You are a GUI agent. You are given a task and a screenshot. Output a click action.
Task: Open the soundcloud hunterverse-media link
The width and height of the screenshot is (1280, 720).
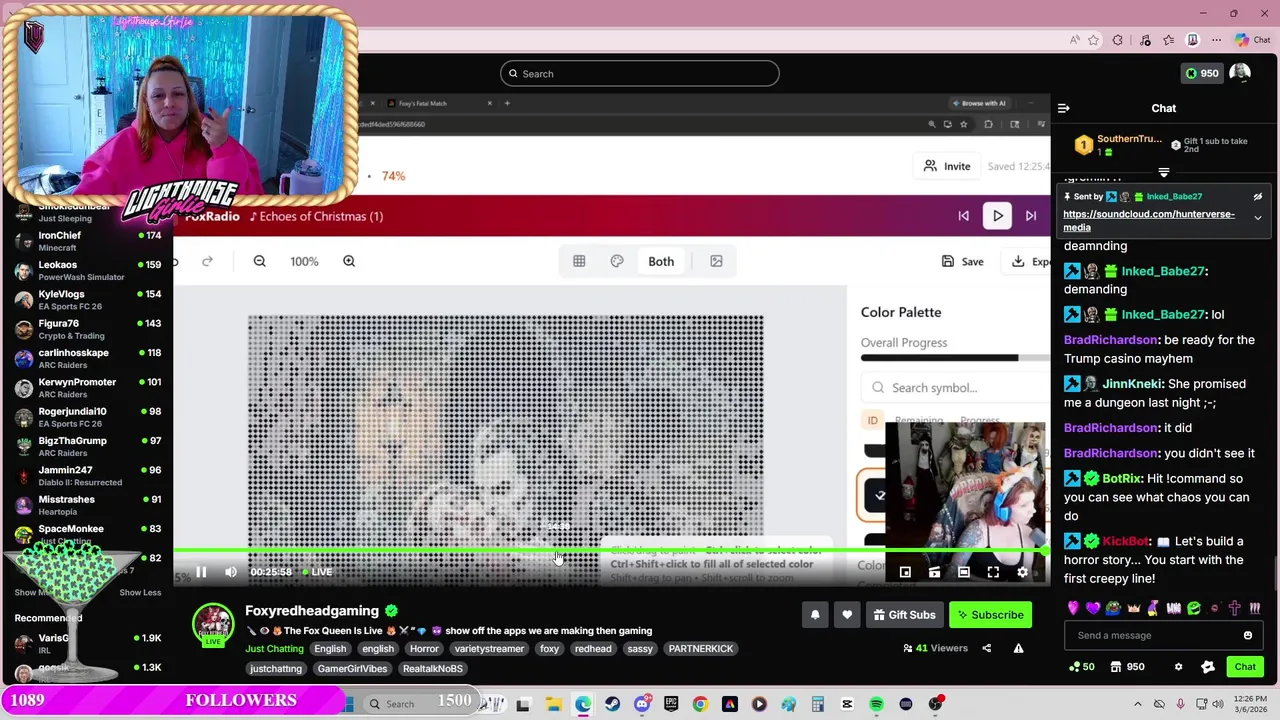tap(1149, 221)
